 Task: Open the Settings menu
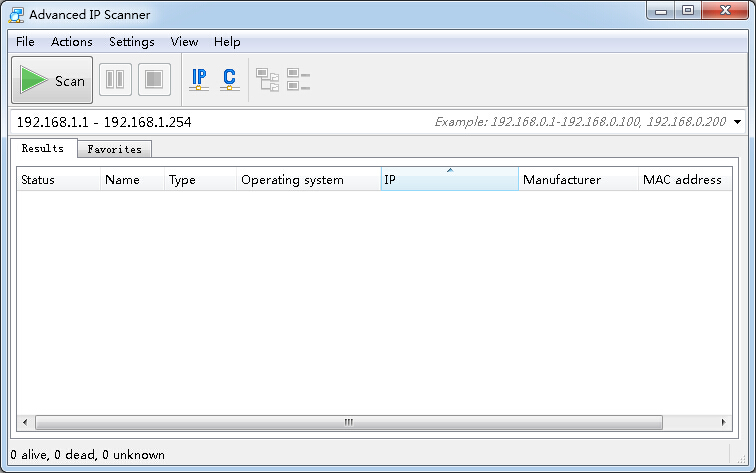(132, 42)
